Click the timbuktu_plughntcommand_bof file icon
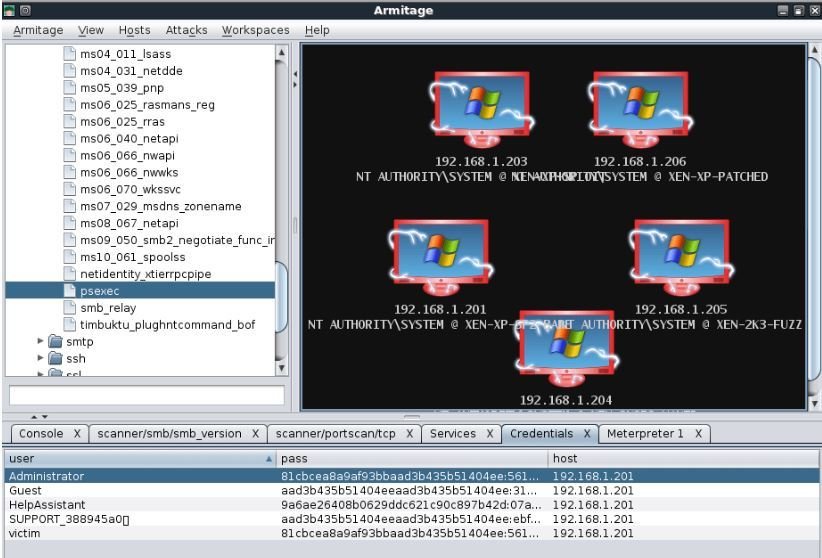Image resolution: width=822 pixels, height=558 pixels. (x=69, y=325)
